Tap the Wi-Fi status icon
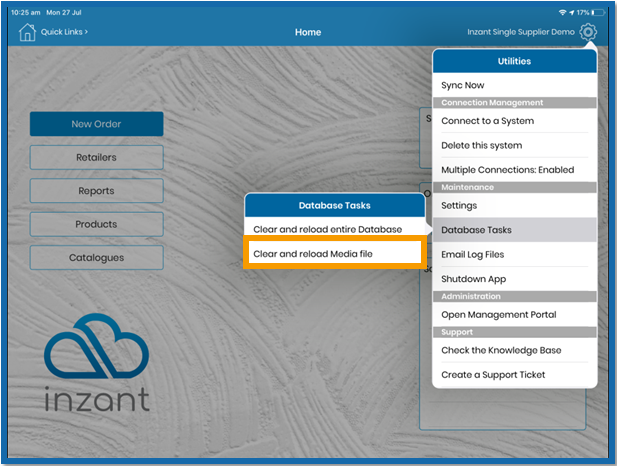Screen dimensions: 617x466 [x=562, y=13]
